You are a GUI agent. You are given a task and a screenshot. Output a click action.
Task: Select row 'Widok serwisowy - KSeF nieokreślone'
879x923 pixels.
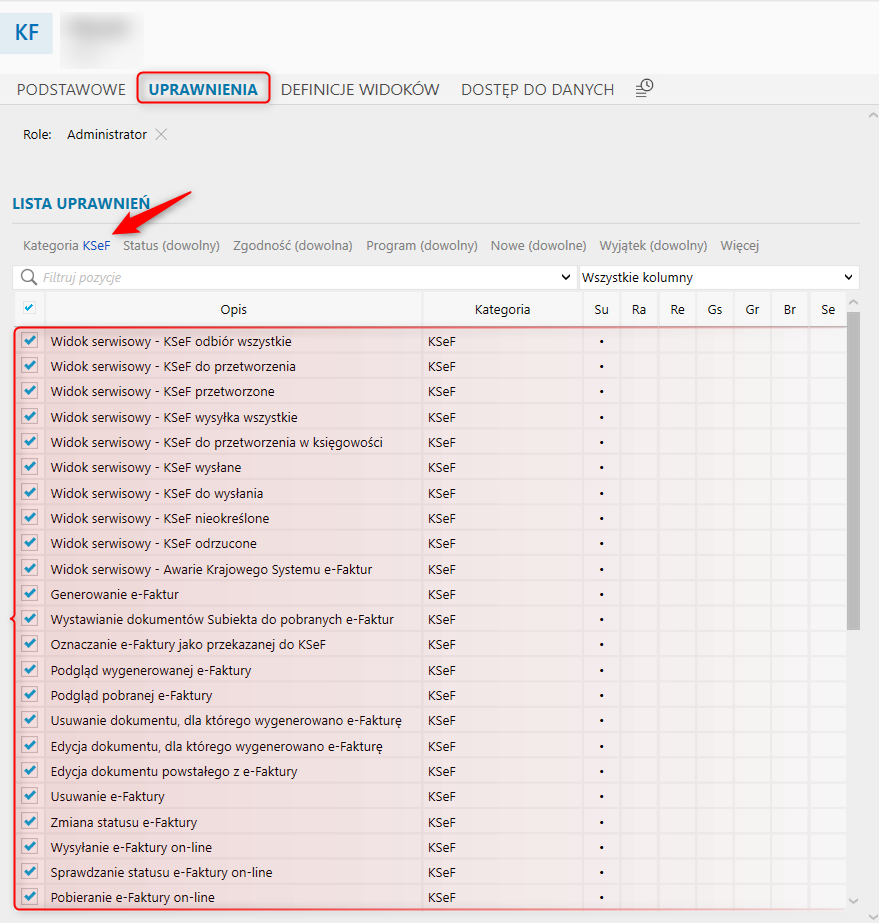[x=430, y=518]
